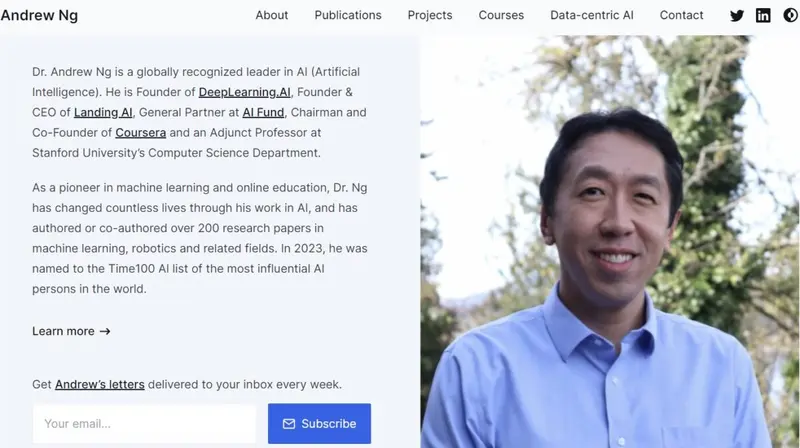Screen dimensions: 800x448
Task: Open the Projects menu item
Action: tap(430, 15)
